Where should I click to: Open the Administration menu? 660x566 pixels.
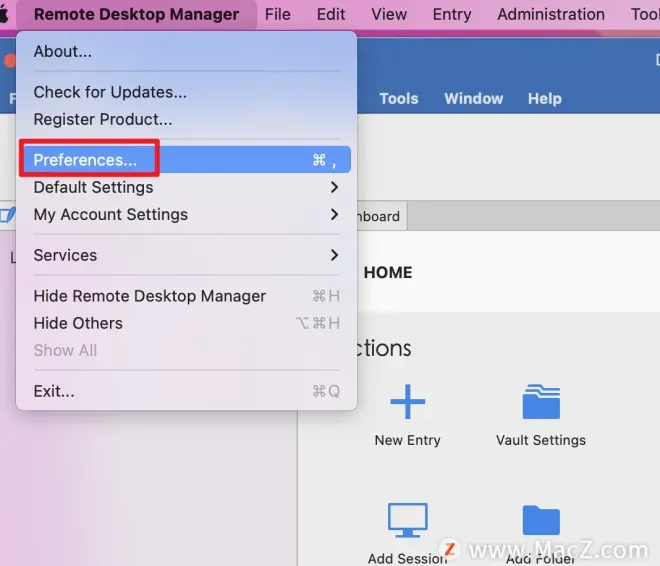[x=551, y=14]
